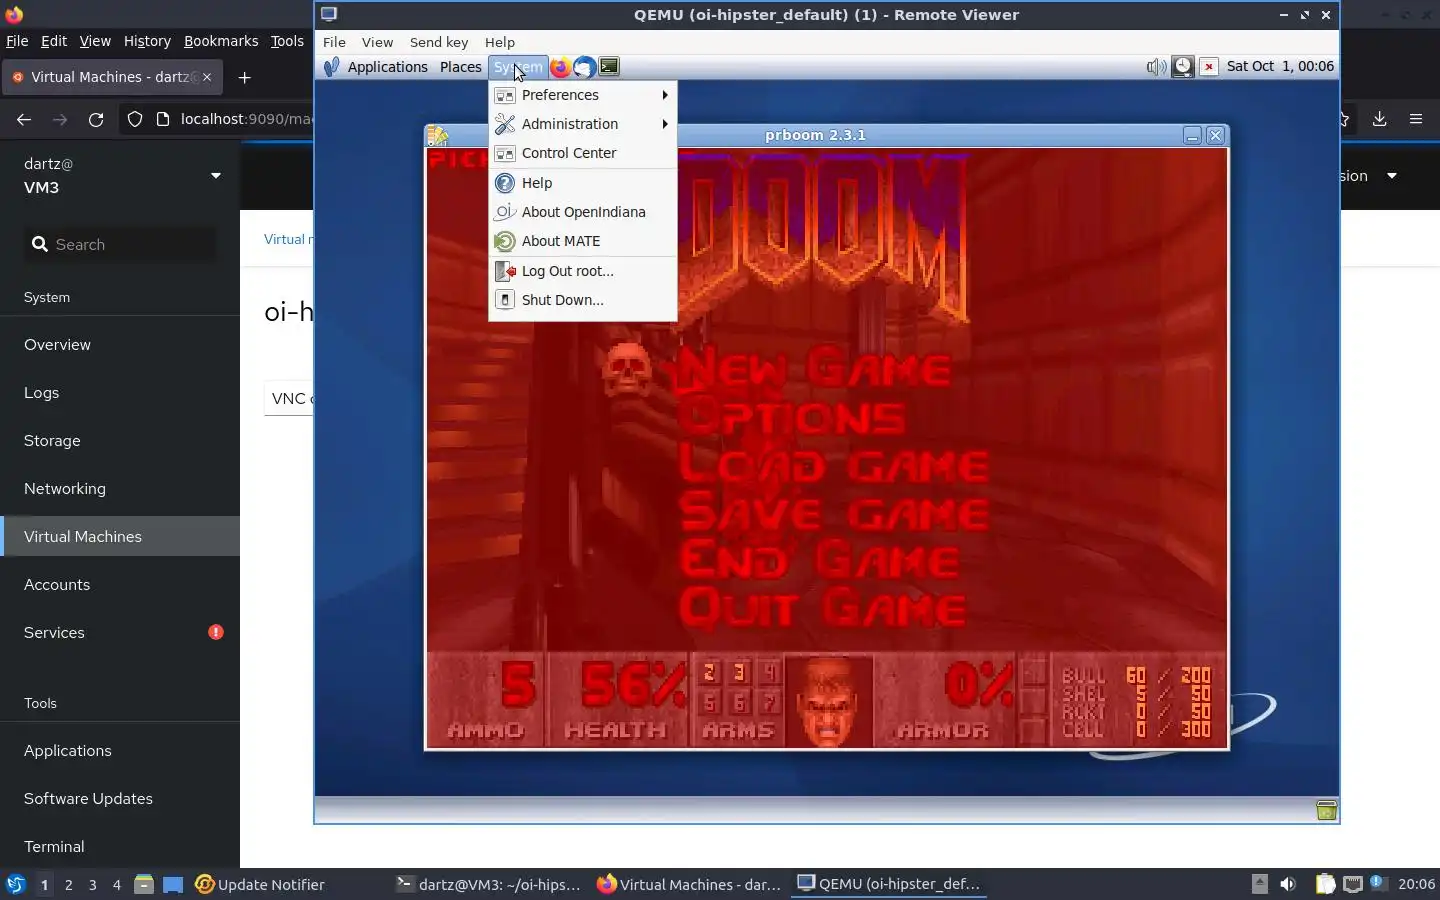Screen dimensions: 1440x900
Task: Open Control Center from System menu
Action: pos(583,153)
